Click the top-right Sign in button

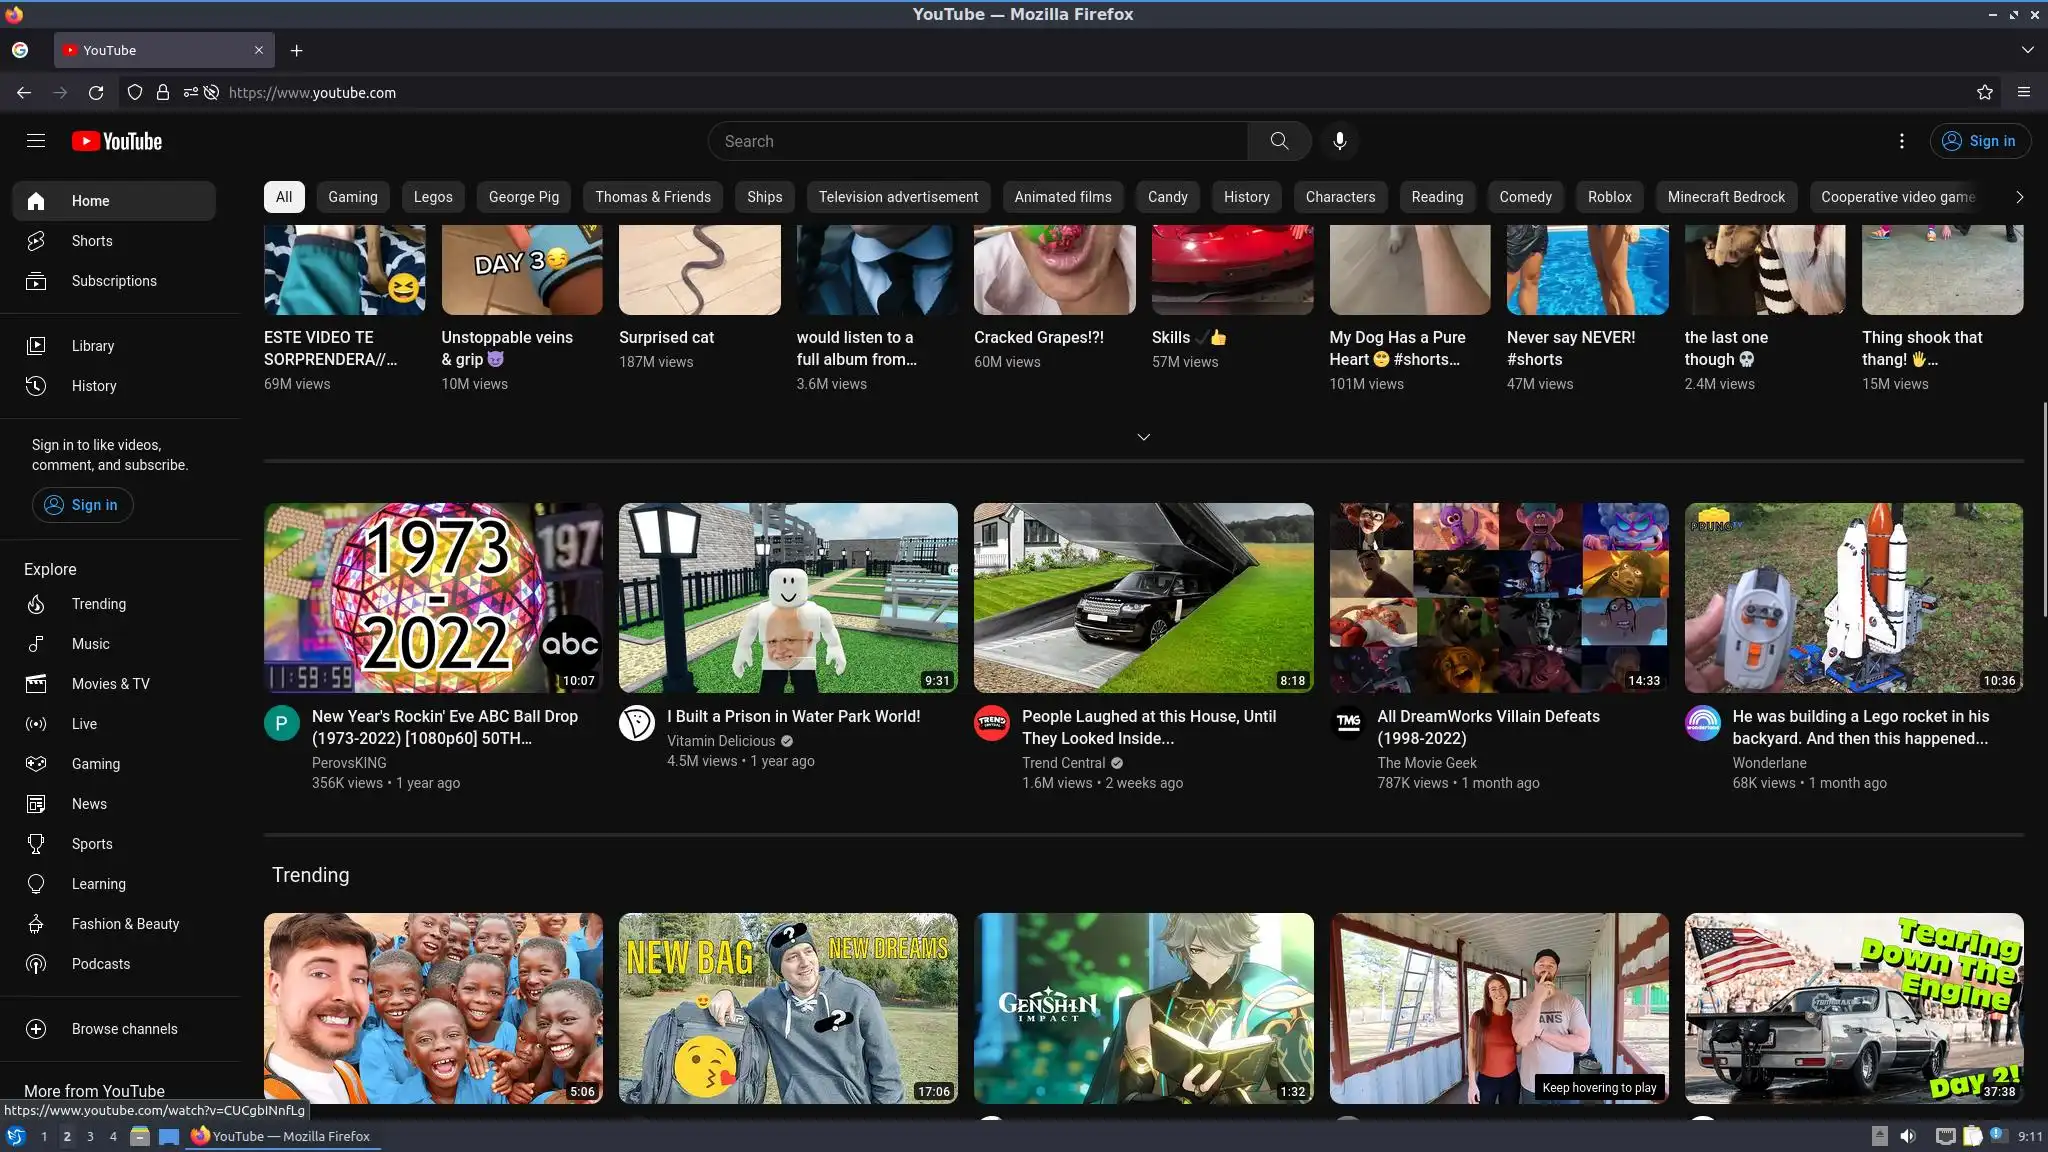click(1979, 141)
